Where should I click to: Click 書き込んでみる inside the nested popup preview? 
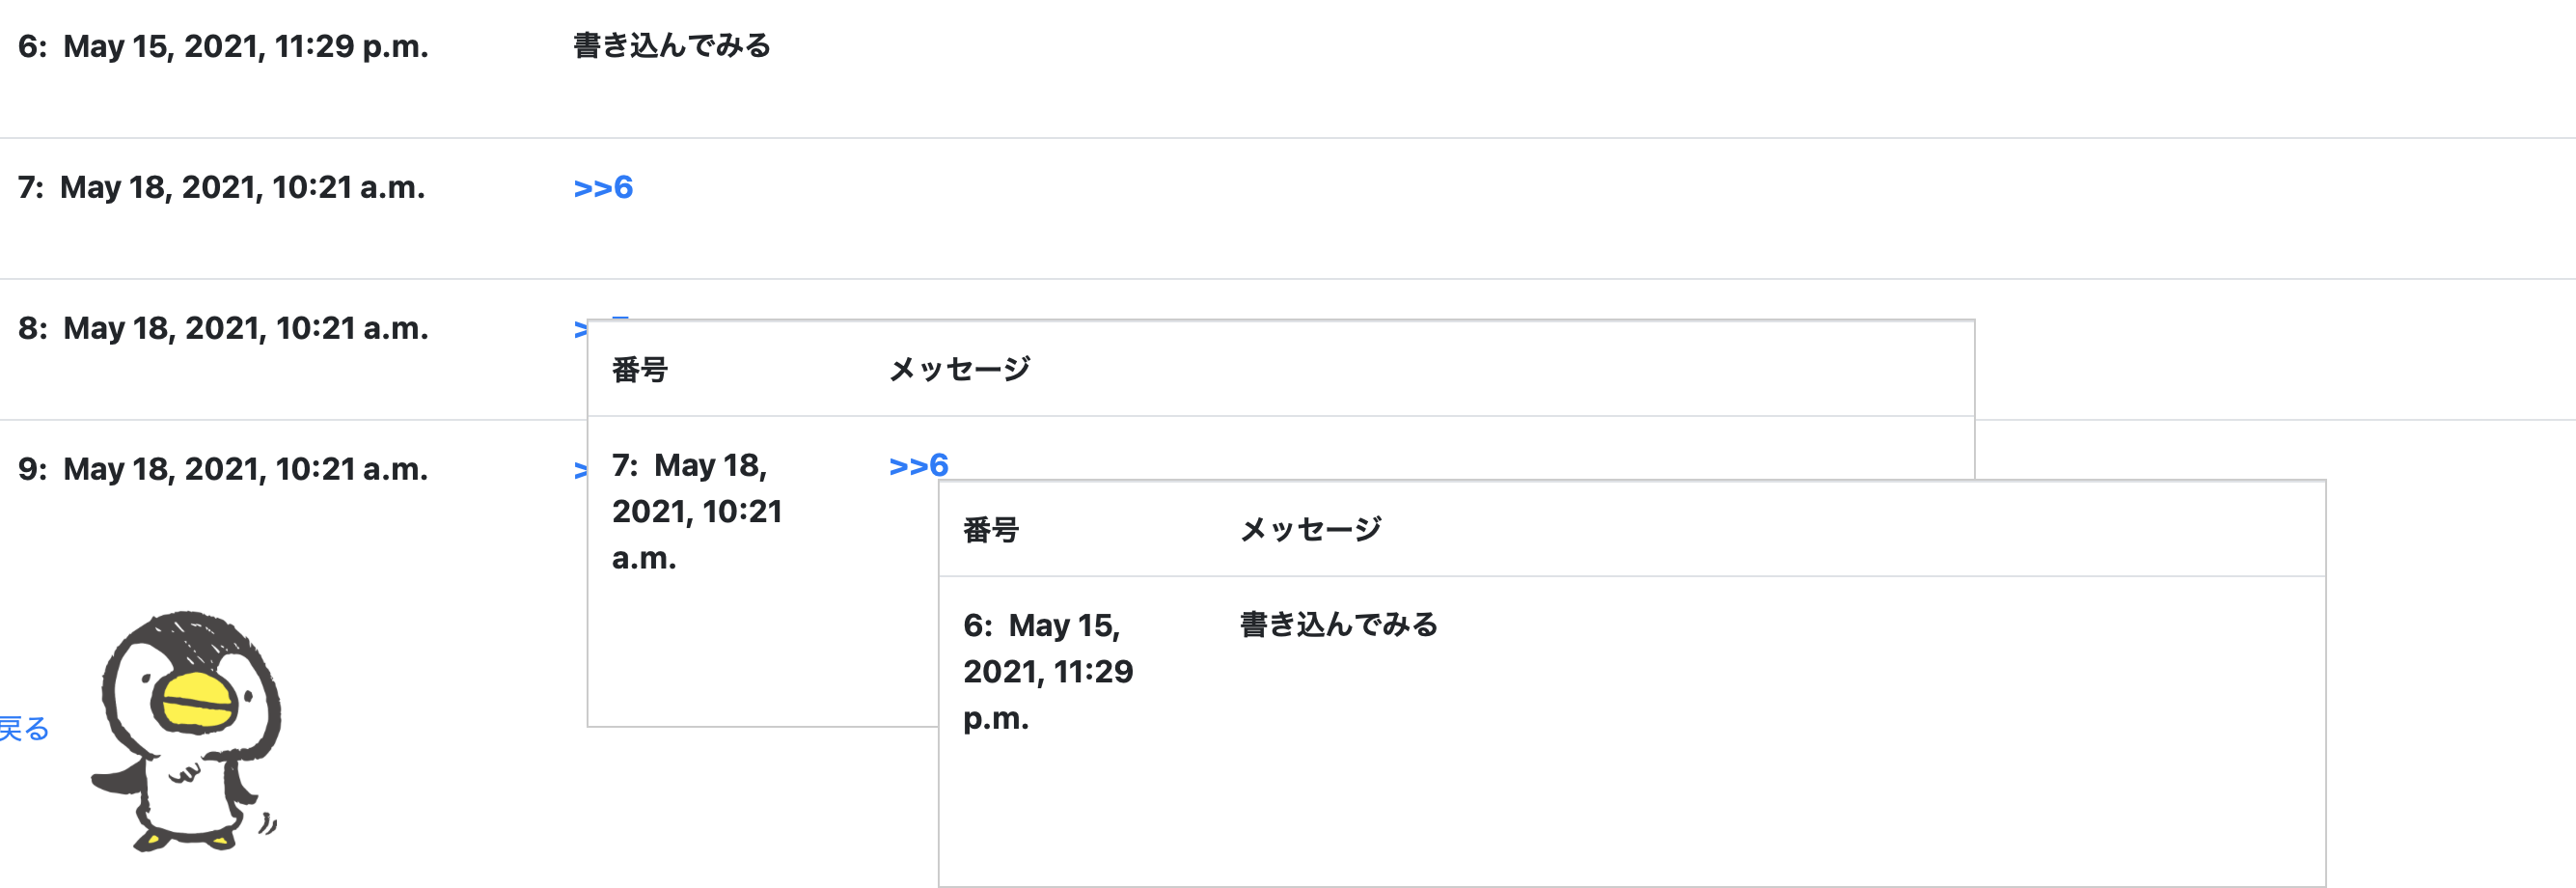point(1338,623)
